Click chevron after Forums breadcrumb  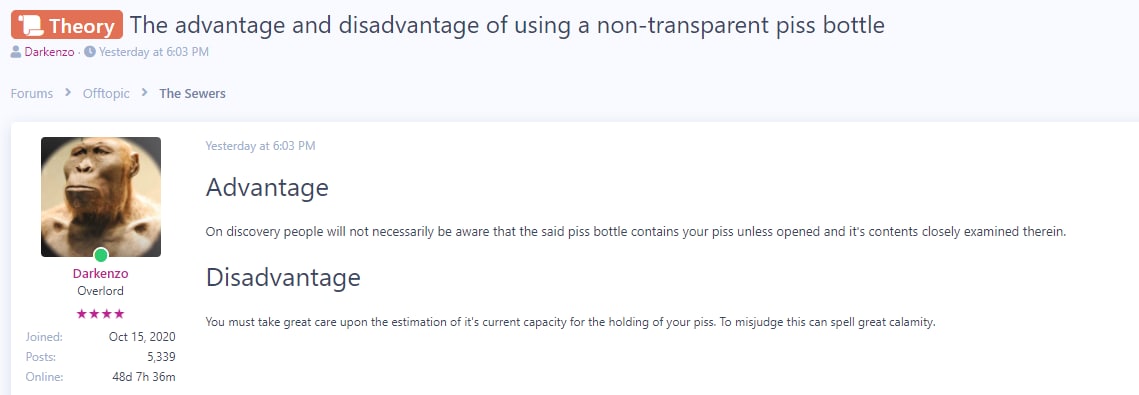(x=68, y=93)
